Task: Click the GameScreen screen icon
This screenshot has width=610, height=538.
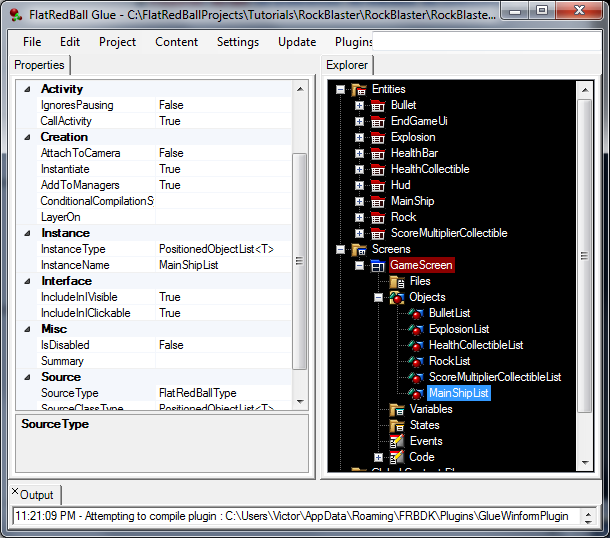Action: point(378,266)
